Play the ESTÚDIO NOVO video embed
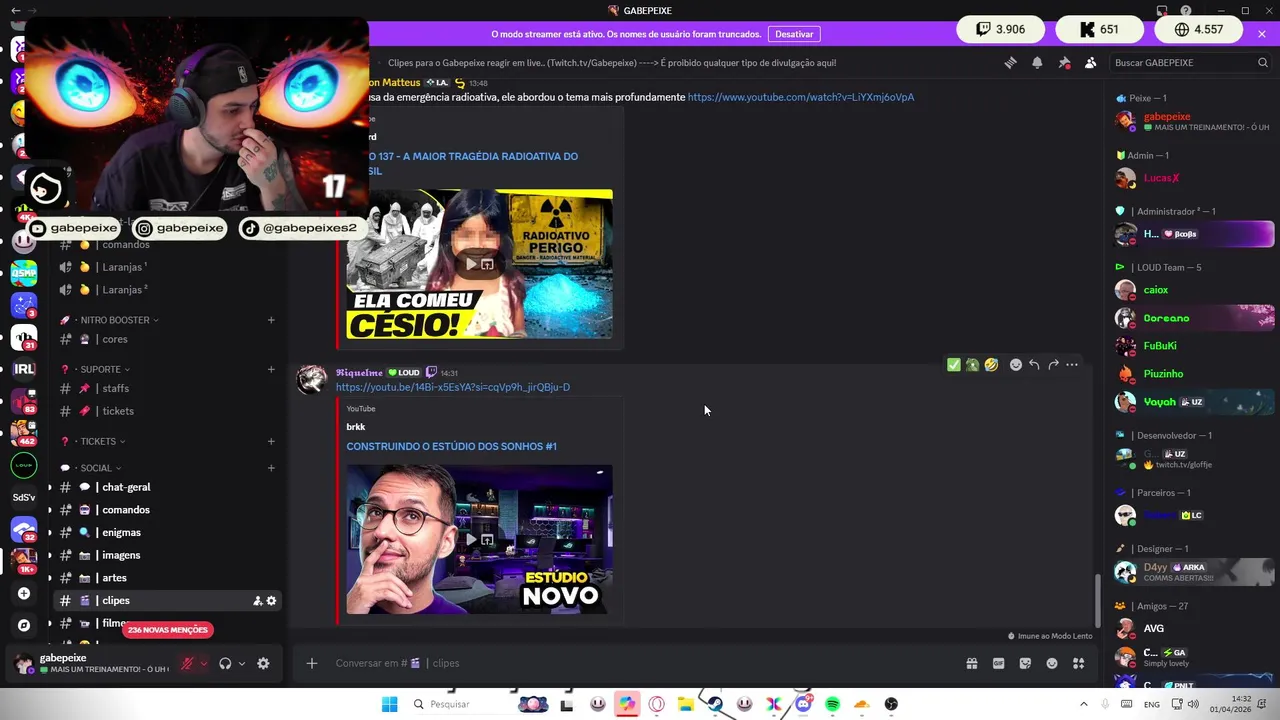 [471, 540]
